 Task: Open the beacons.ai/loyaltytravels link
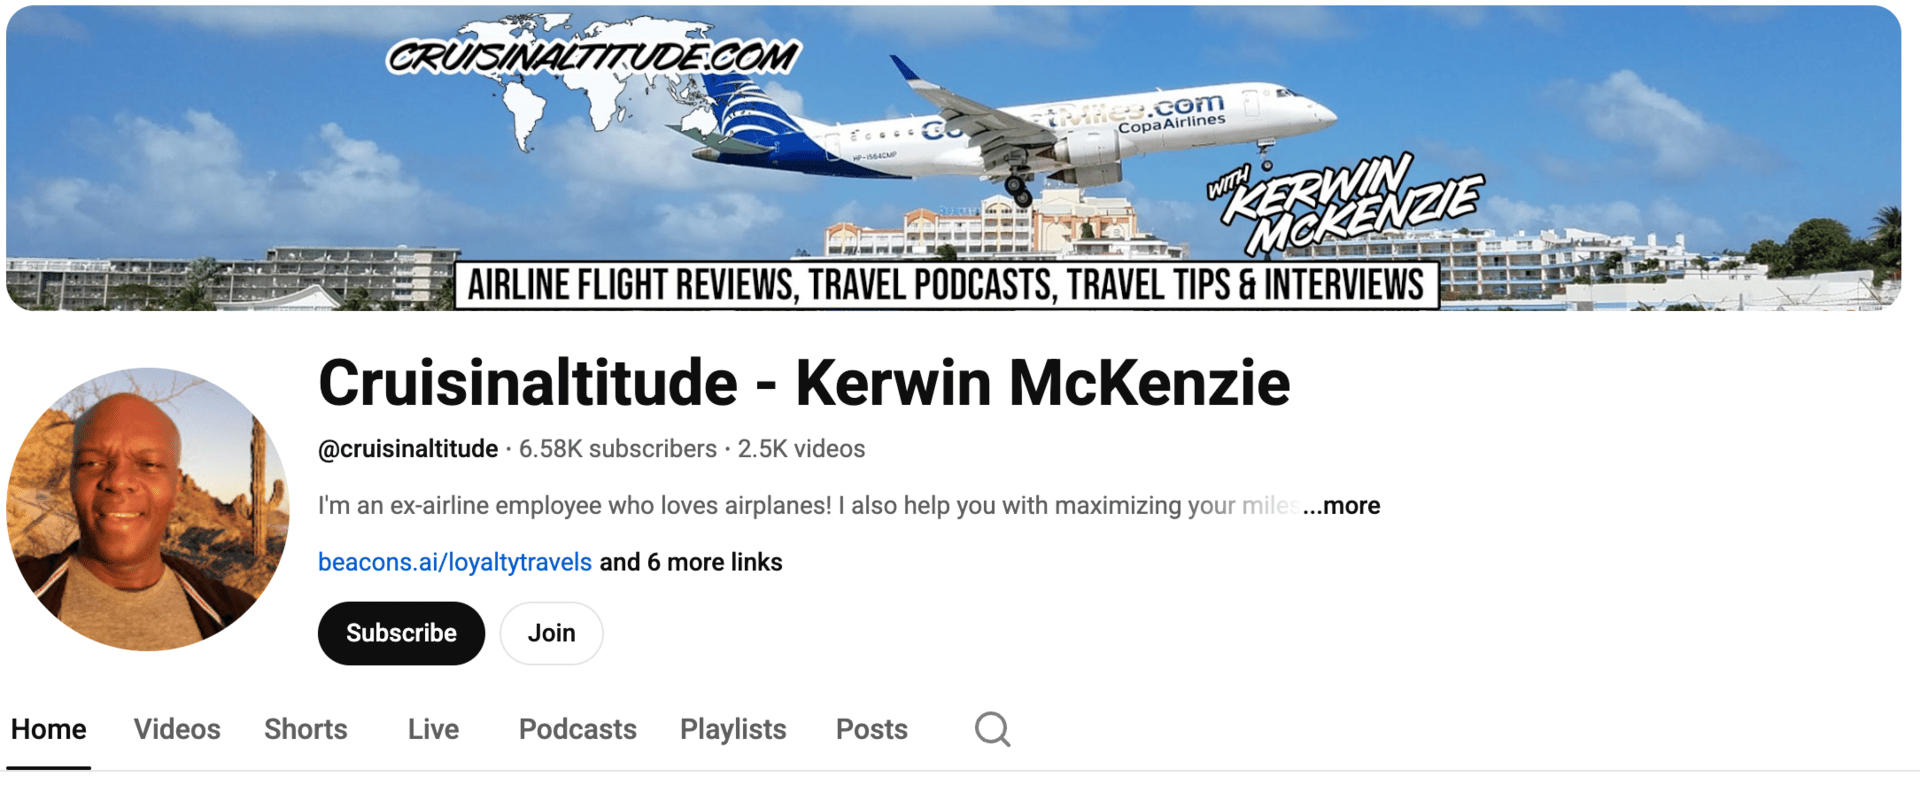click(x=455, y=562)
